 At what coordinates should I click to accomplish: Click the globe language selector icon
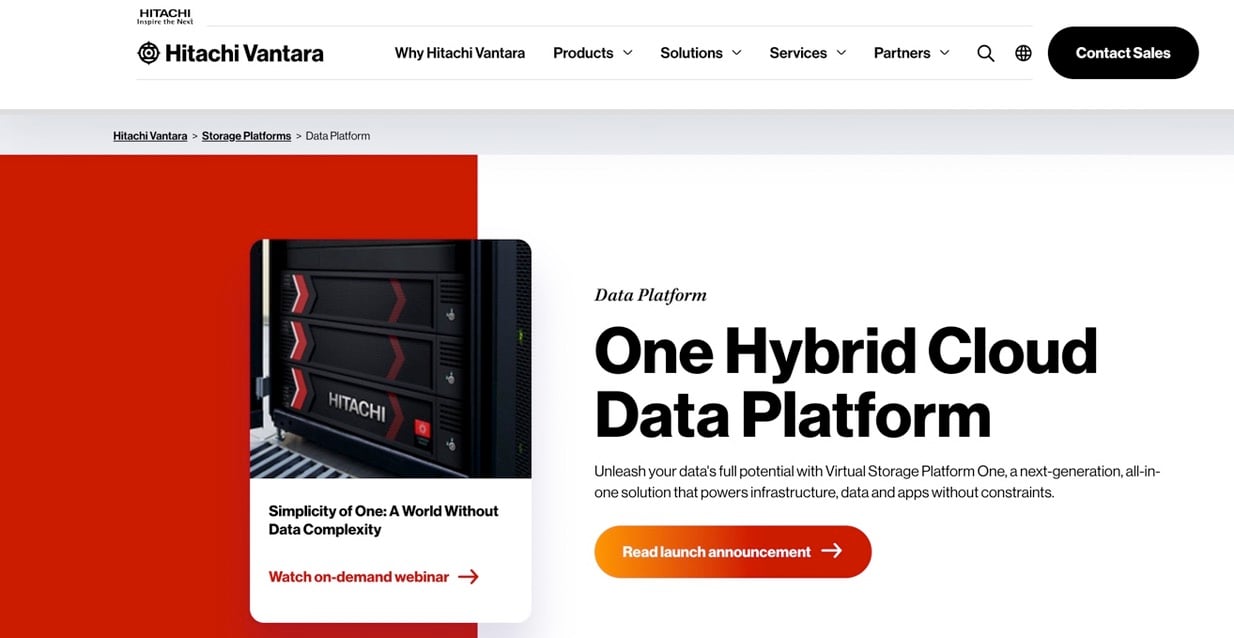click(x=1023, y=53)
